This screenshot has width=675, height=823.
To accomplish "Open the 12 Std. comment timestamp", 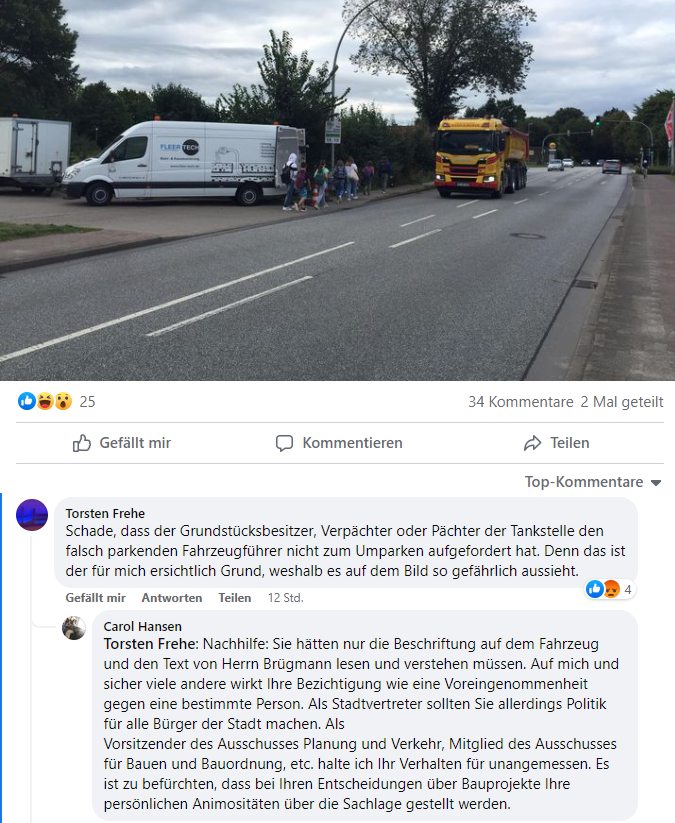I will tap(286, 598).
